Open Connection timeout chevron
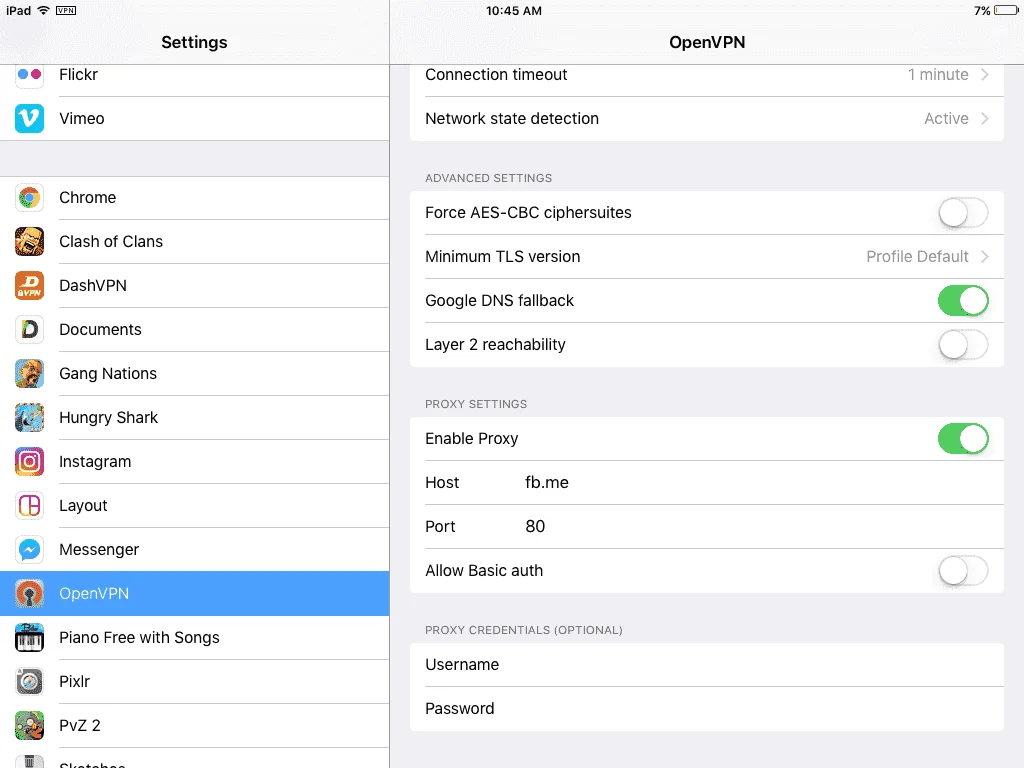The height and width of the screenshot is (768, 1024). [985, 74]
